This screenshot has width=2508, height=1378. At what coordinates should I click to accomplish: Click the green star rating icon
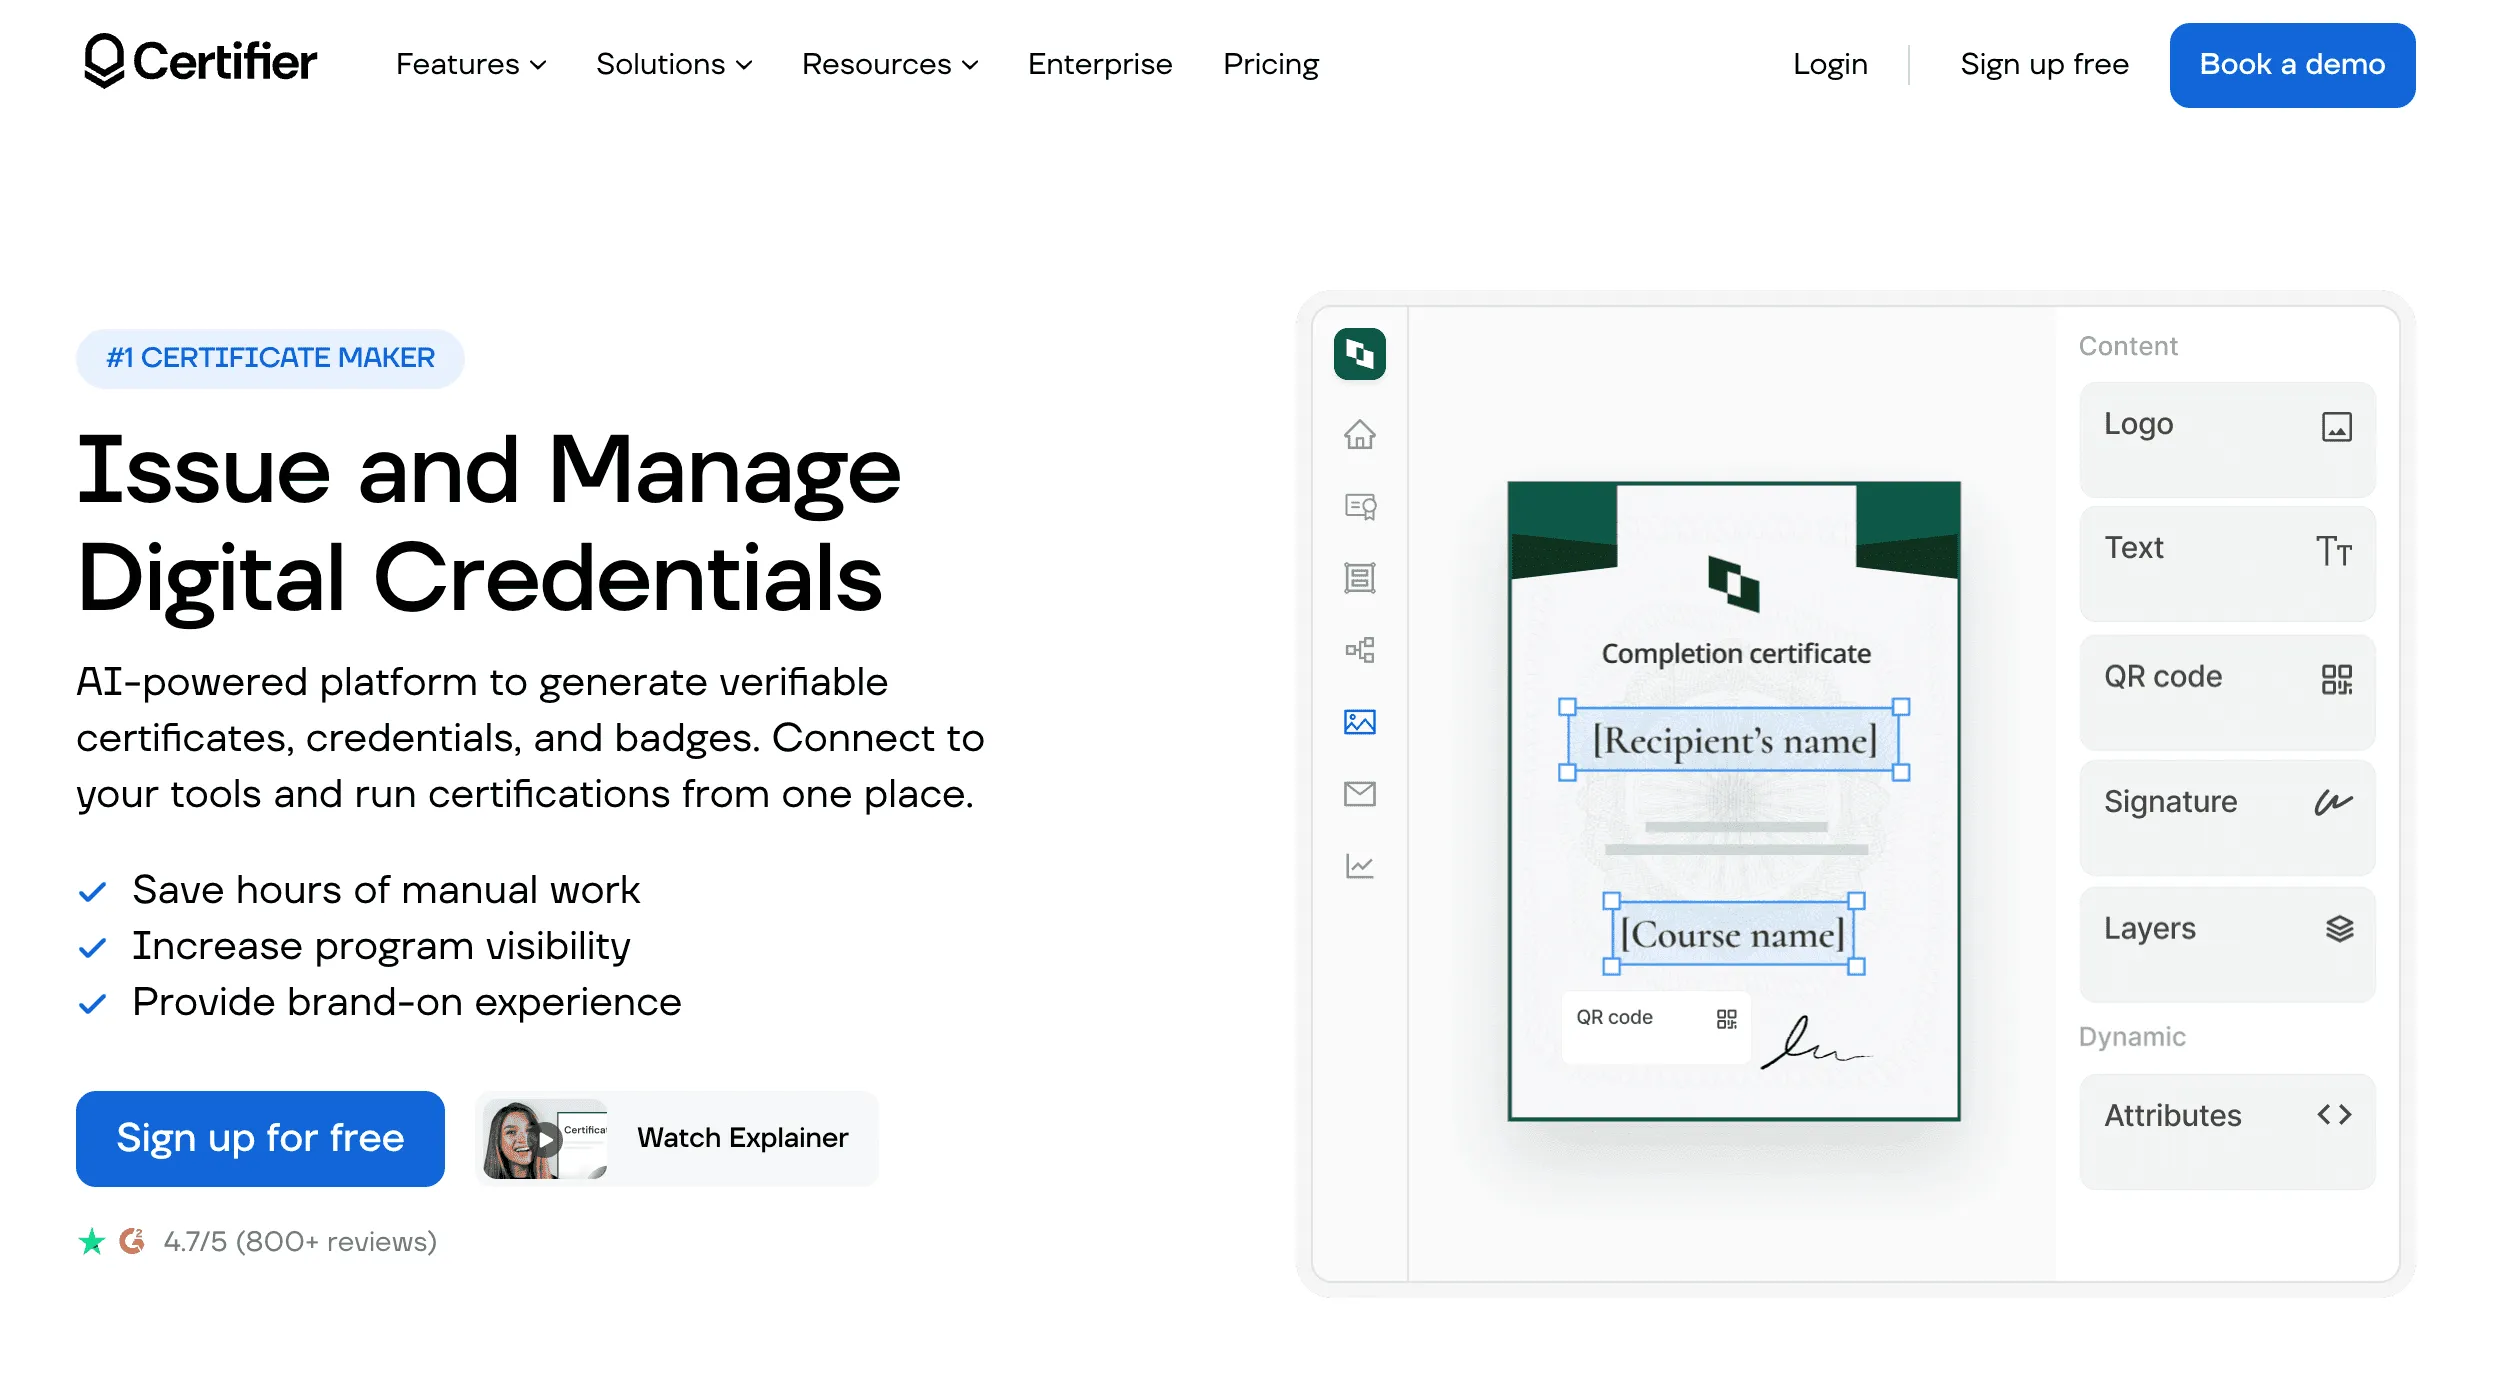pos(92,1241)
